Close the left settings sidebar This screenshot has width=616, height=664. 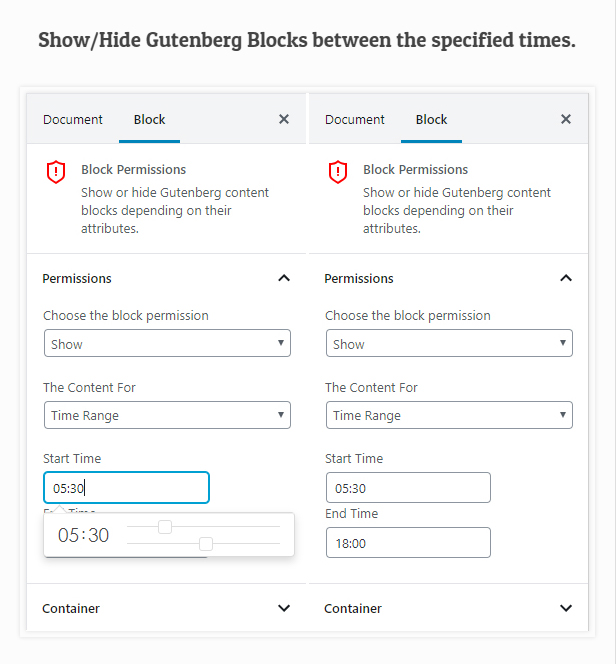pos(284,119)
